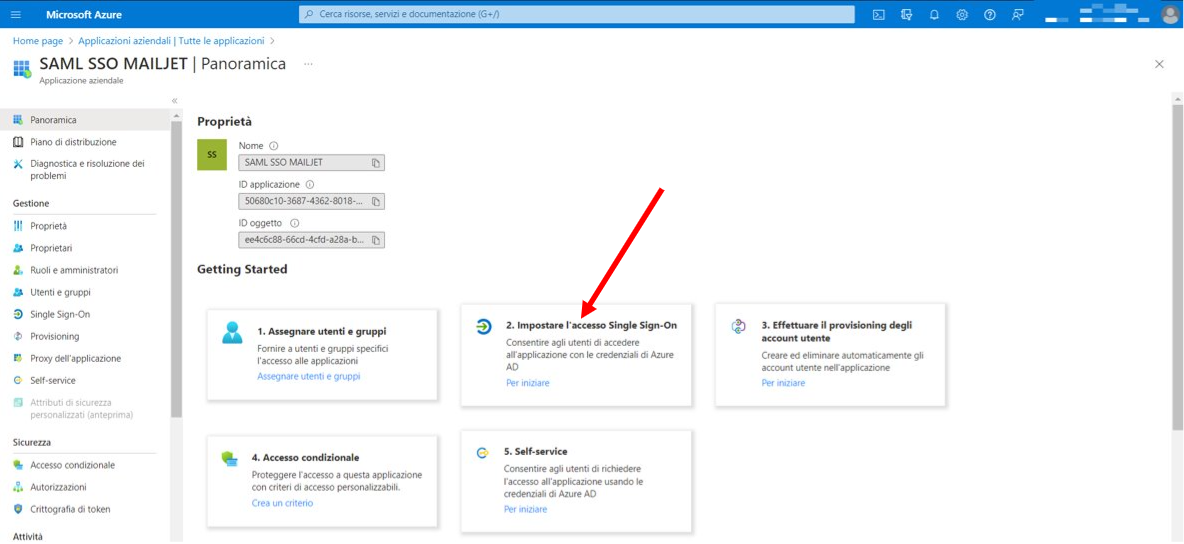
Task: Click Per iniziare under Single Sign-On card
Action: click(x=528, y=383)
